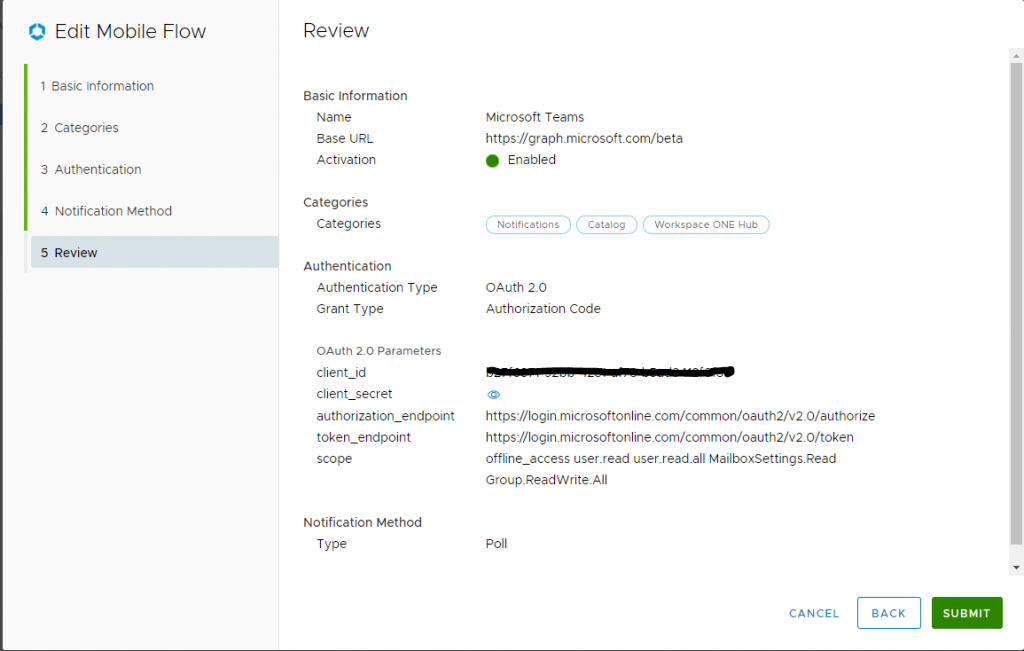This screenshot has width=1024, height=651.
Task: Click the Authentication Type label
Action: [x=377, y=287]
